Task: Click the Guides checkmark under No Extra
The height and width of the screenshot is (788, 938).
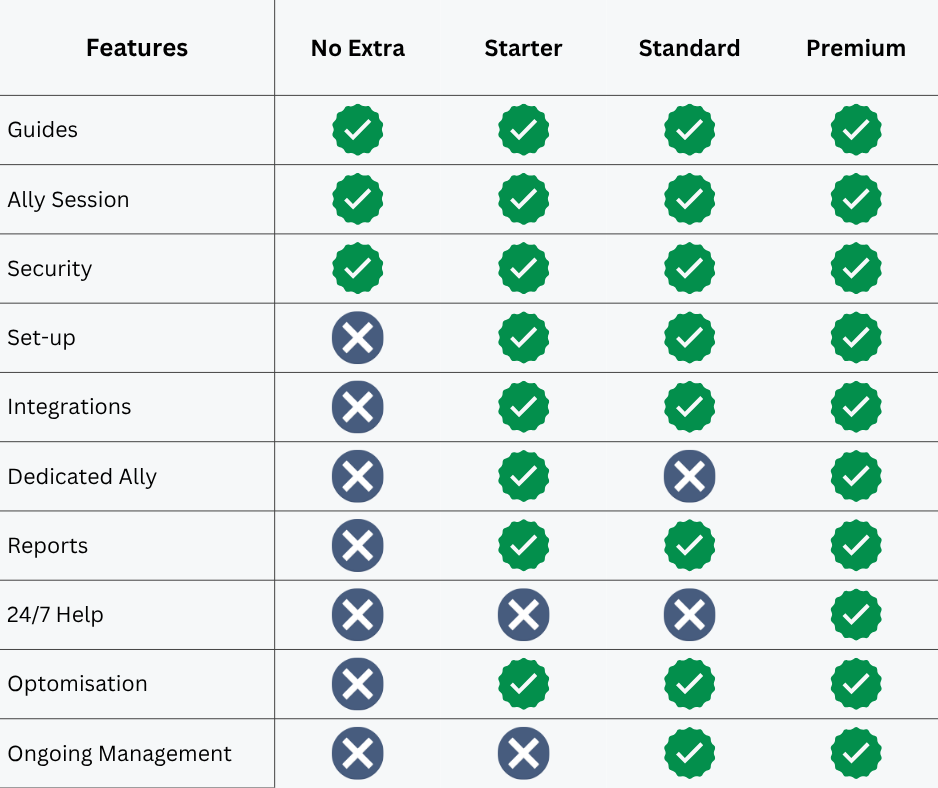Action: click(358, 130)
